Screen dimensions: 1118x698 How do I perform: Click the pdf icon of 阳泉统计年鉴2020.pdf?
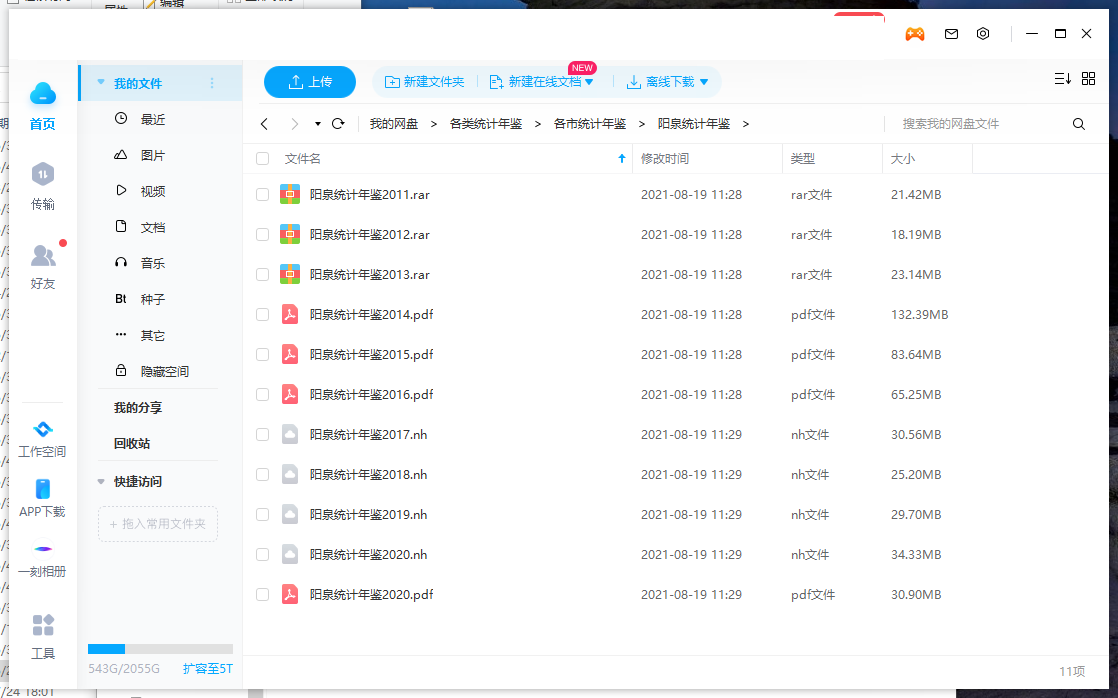(289, 594)
